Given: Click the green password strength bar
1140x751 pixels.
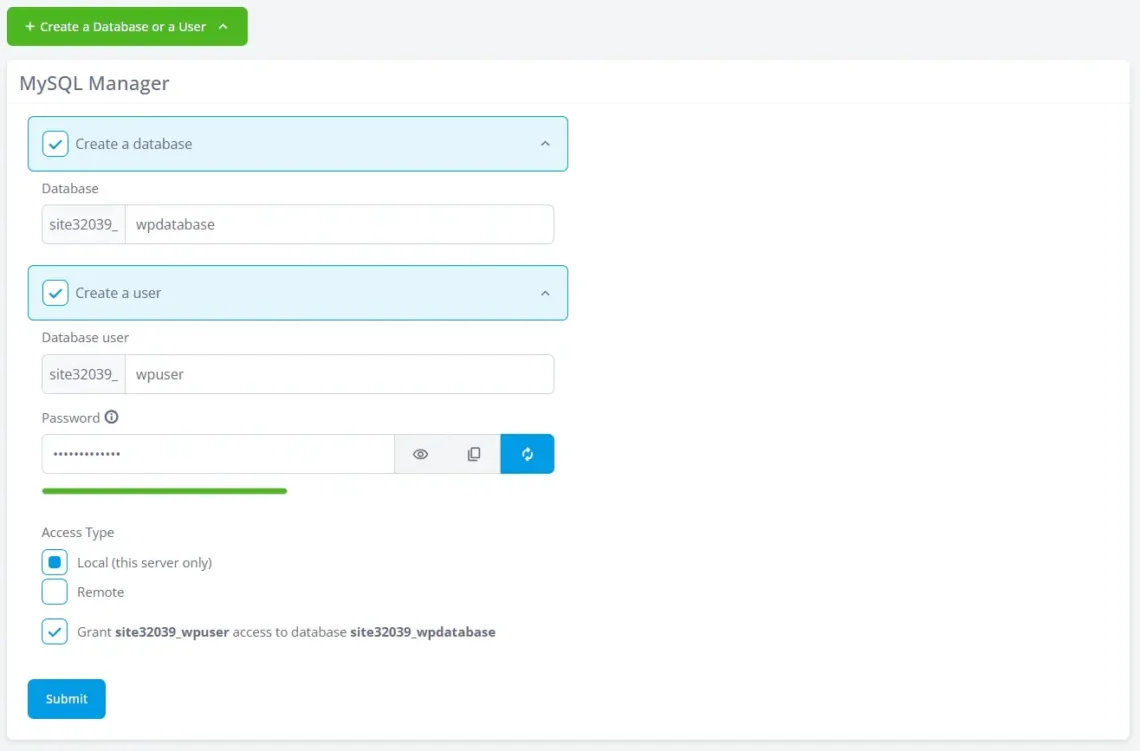Looking at the screenshot, I should [164, 490].
